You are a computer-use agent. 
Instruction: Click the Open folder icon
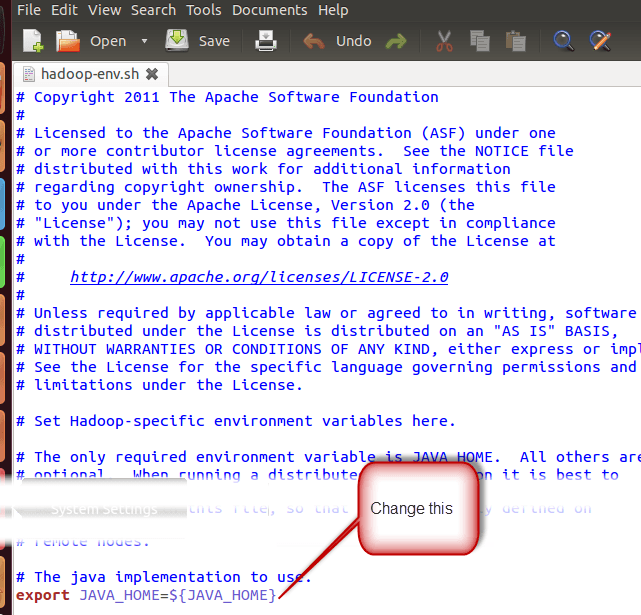pyautogui.click(x=67, y=41)
